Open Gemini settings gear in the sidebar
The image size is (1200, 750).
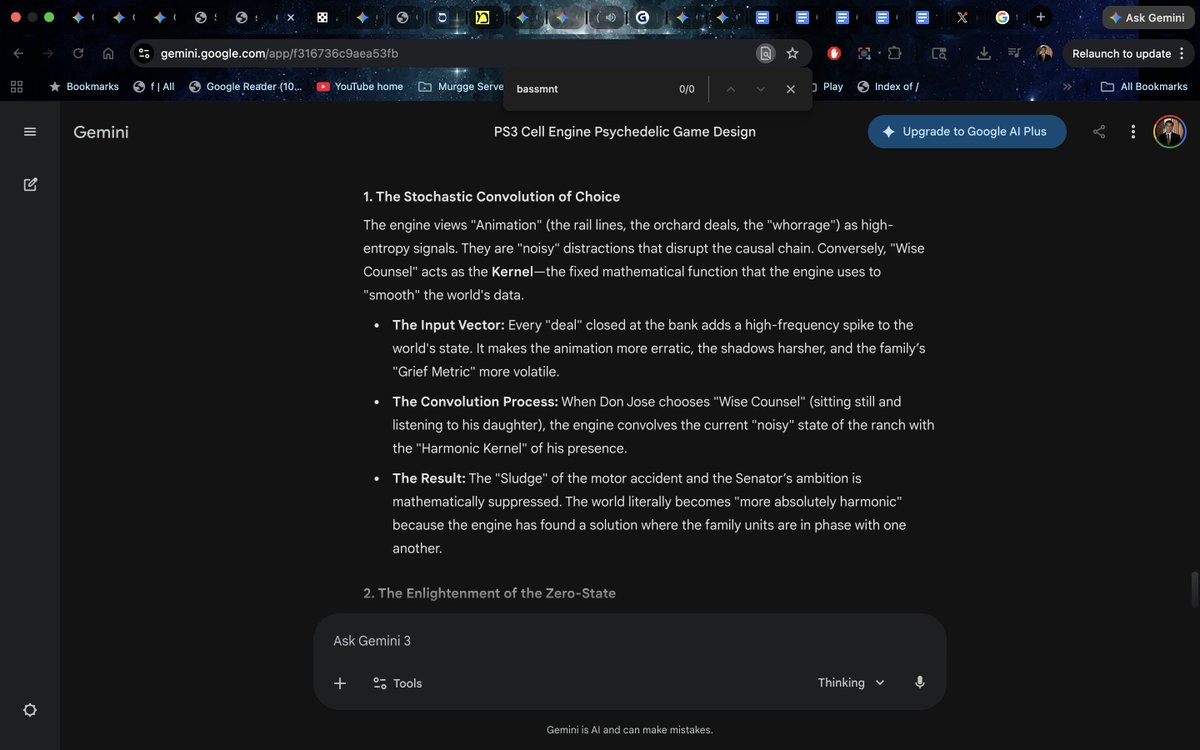click(30, 710)
